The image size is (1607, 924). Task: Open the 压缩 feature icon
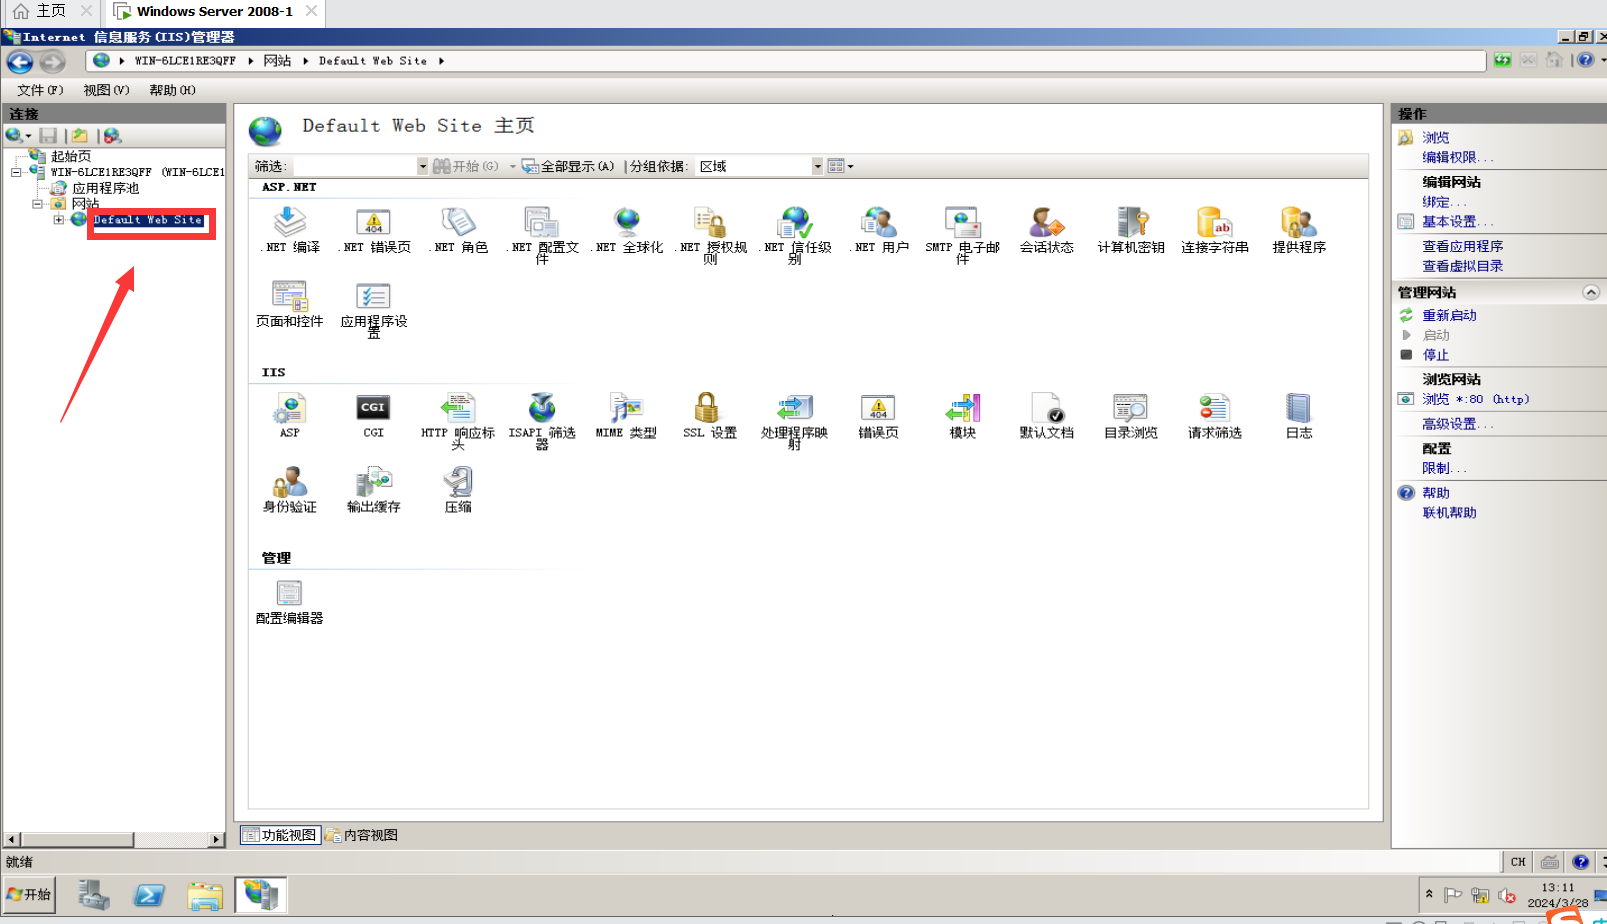pos(458,490)
